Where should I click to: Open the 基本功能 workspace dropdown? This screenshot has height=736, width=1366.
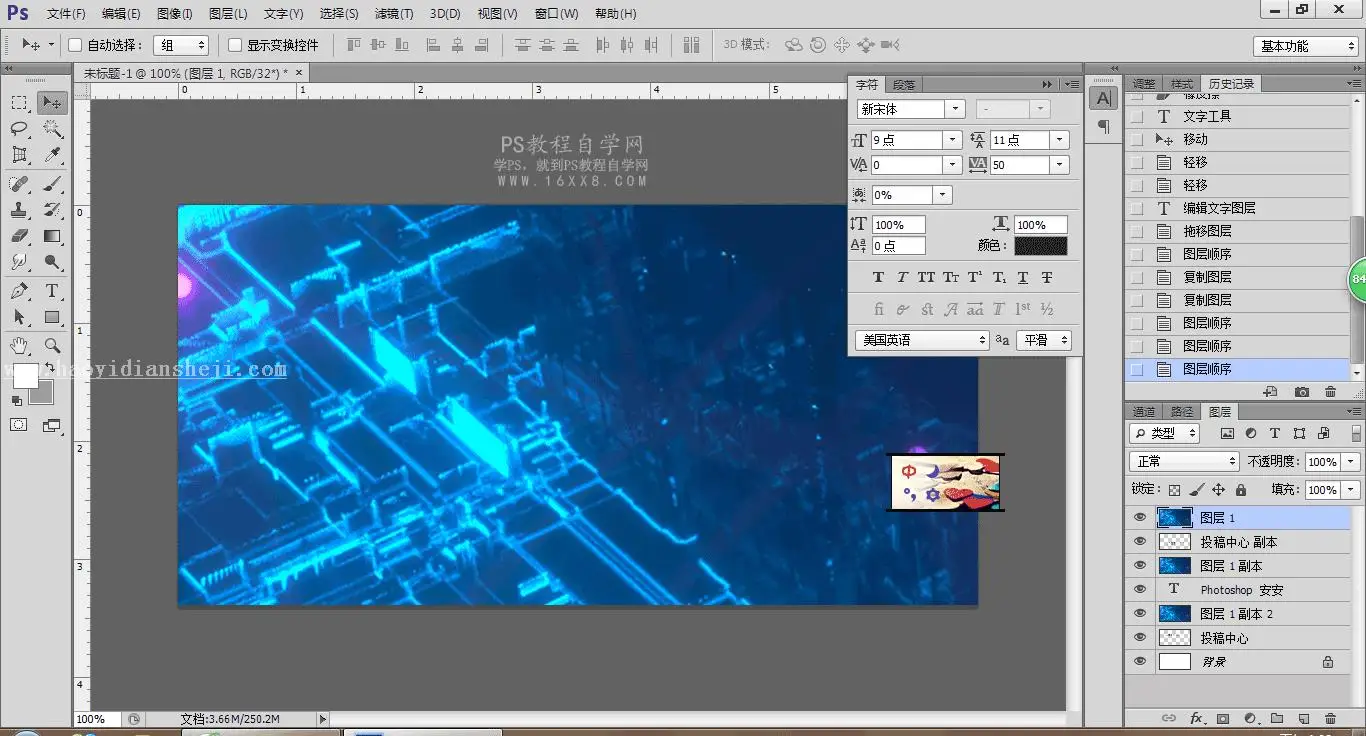(x=1305, y=46)
